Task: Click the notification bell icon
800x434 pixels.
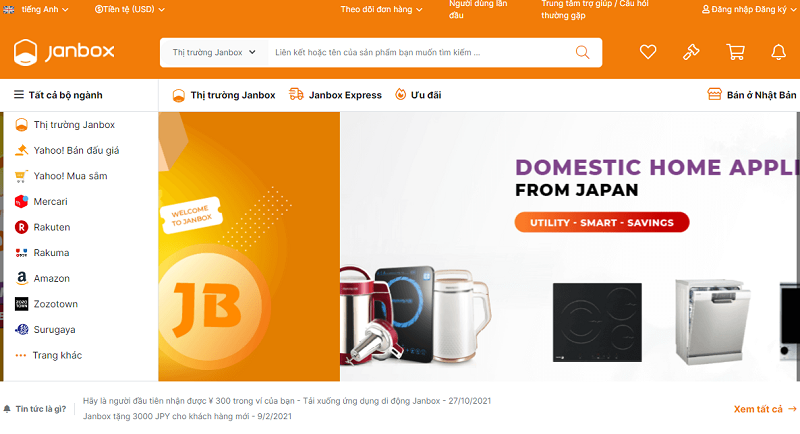Action: click(x=779, y=52)
